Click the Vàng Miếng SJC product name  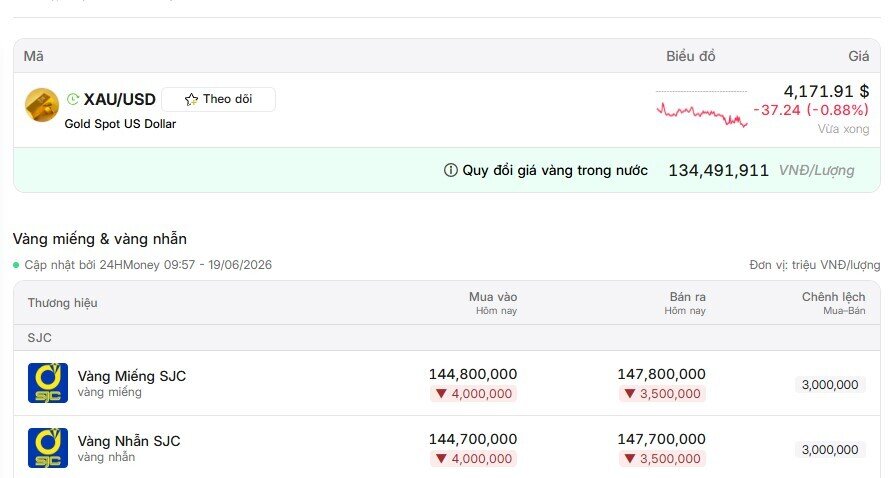click(132, 376)
